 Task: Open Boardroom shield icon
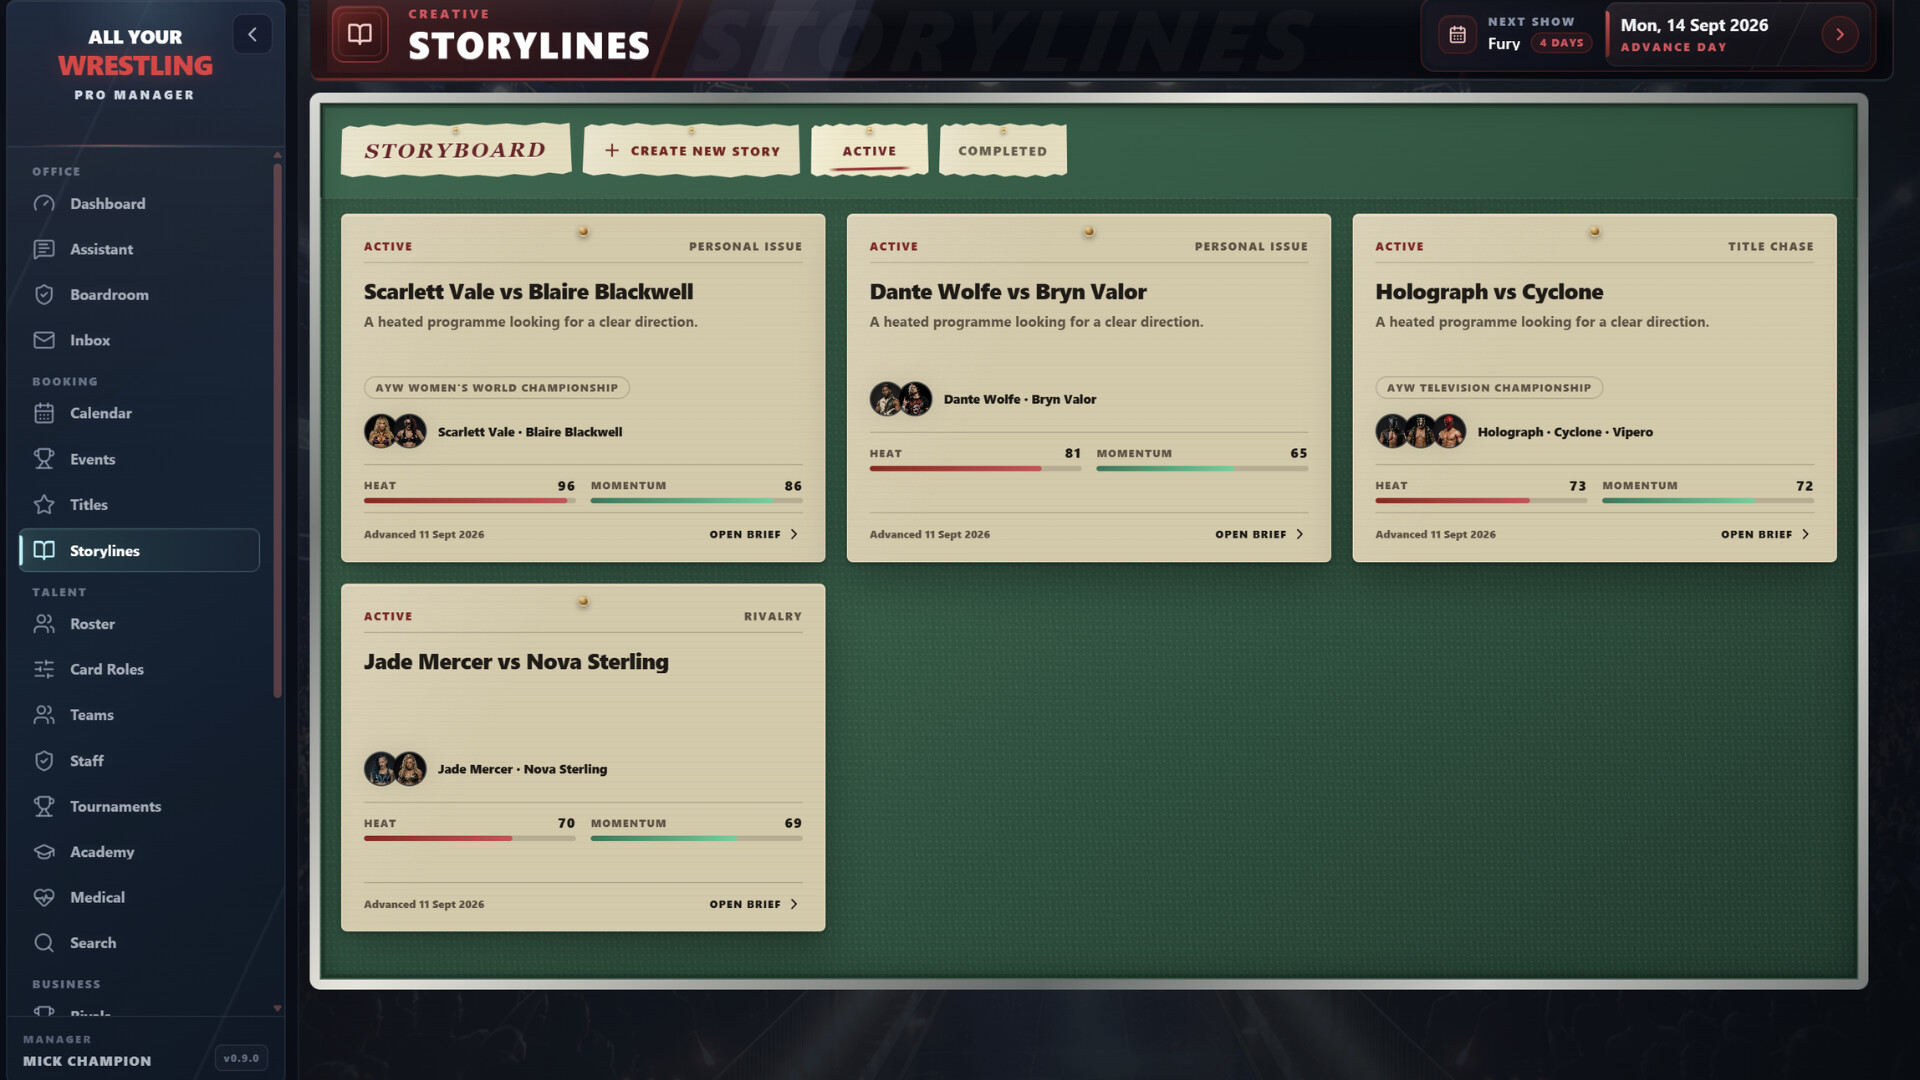(44, 295)
